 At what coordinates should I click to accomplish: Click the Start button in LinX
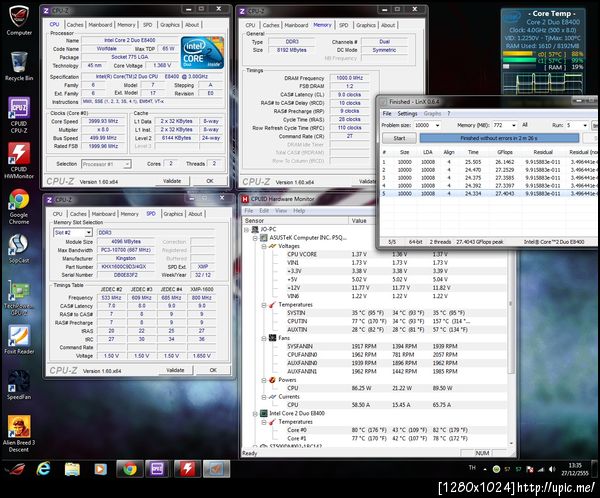point(399,138)
